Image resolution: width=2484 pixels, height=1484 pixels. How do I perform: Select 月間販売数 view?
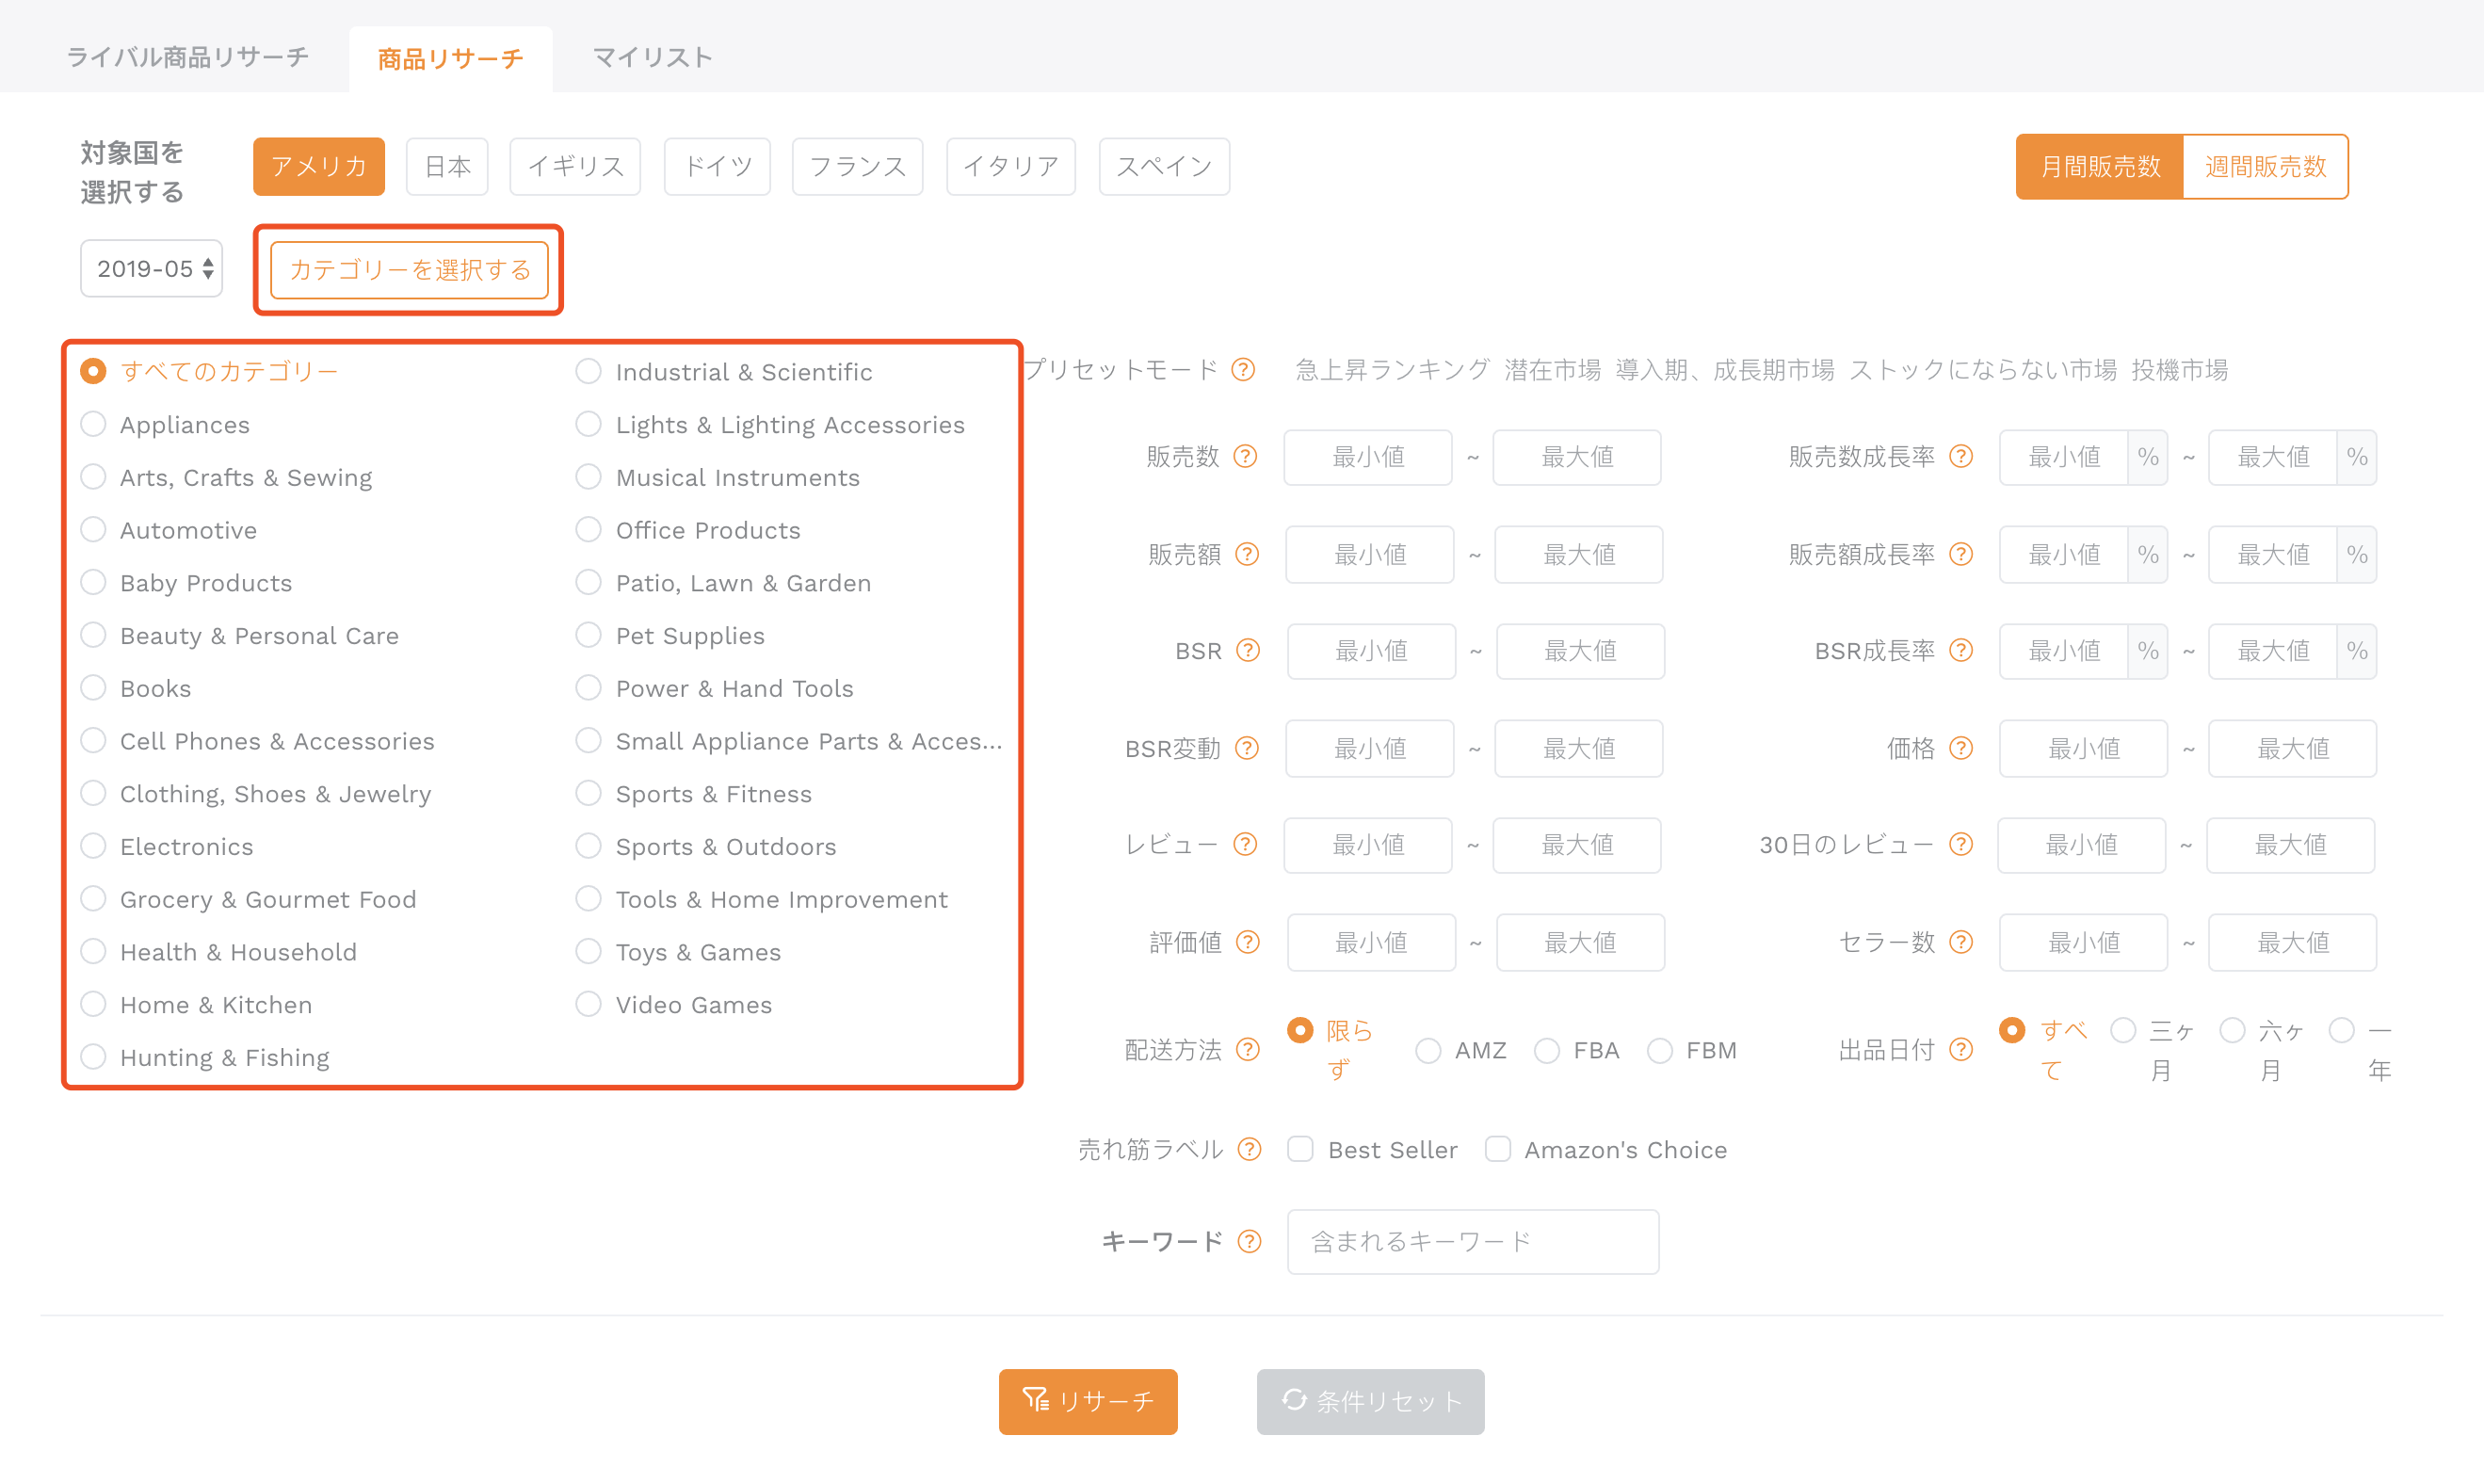[x=2100, y=167]
